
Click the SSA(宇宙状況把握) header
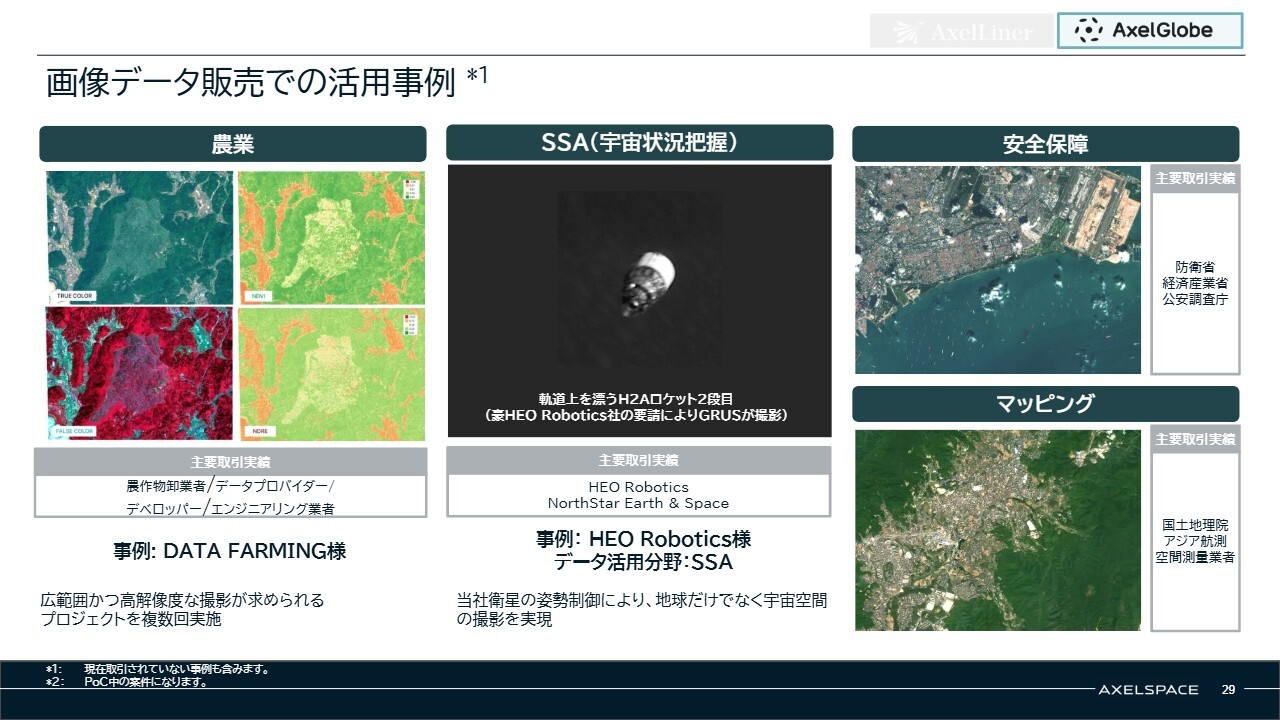click(639, 143)
